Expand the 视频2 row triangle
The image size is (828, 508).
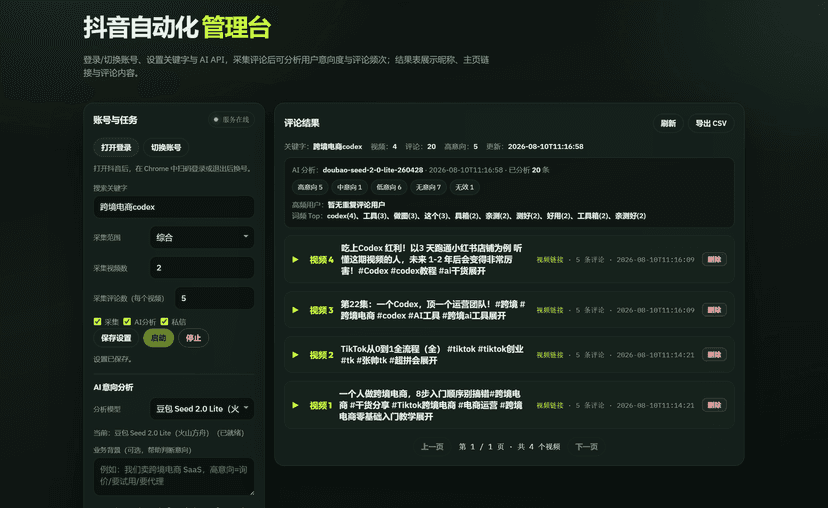click(x=296, y=355)
